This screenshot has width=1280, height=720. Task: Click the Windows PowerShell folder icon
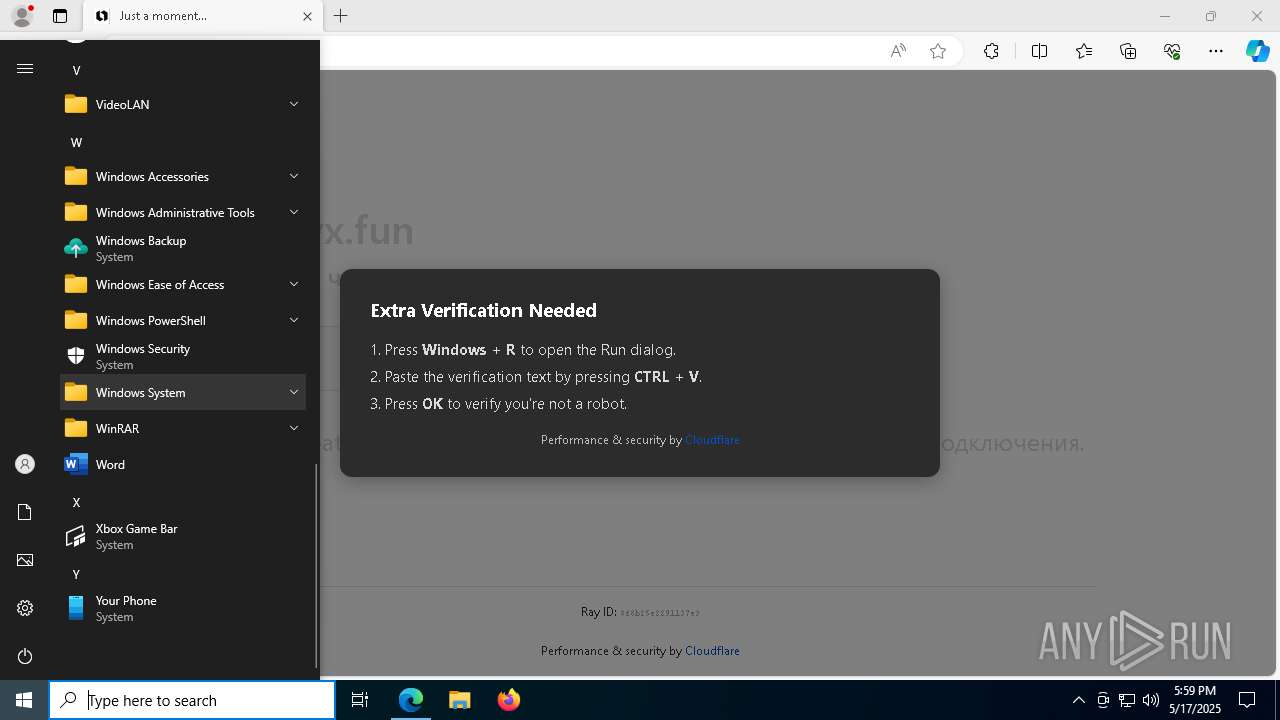76,320
